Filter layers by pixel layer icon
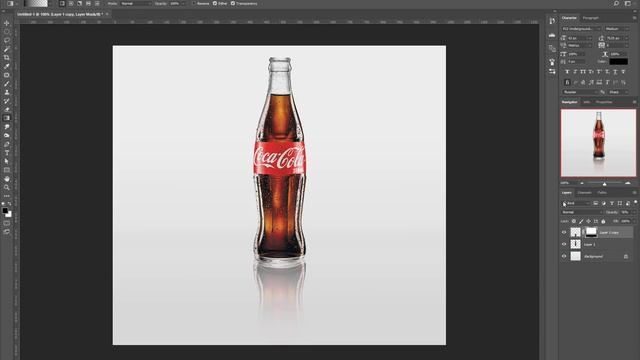Viewport: 640px width, 360px height. (596, 203)
